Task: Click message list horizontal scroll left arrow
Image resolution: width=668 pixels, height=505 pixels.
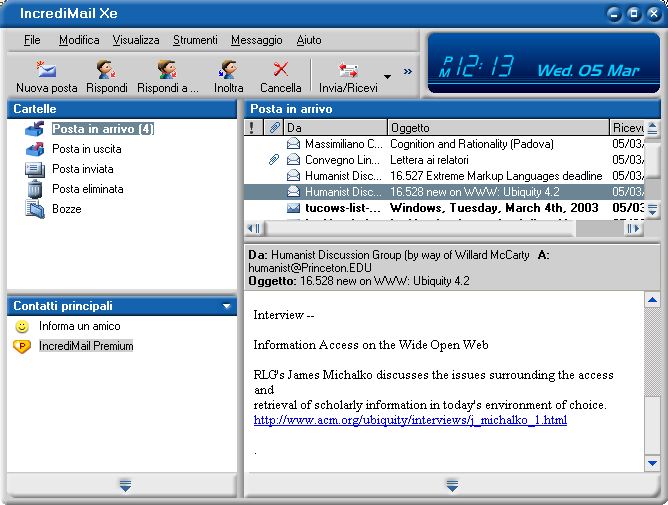Action: (254, 228)
